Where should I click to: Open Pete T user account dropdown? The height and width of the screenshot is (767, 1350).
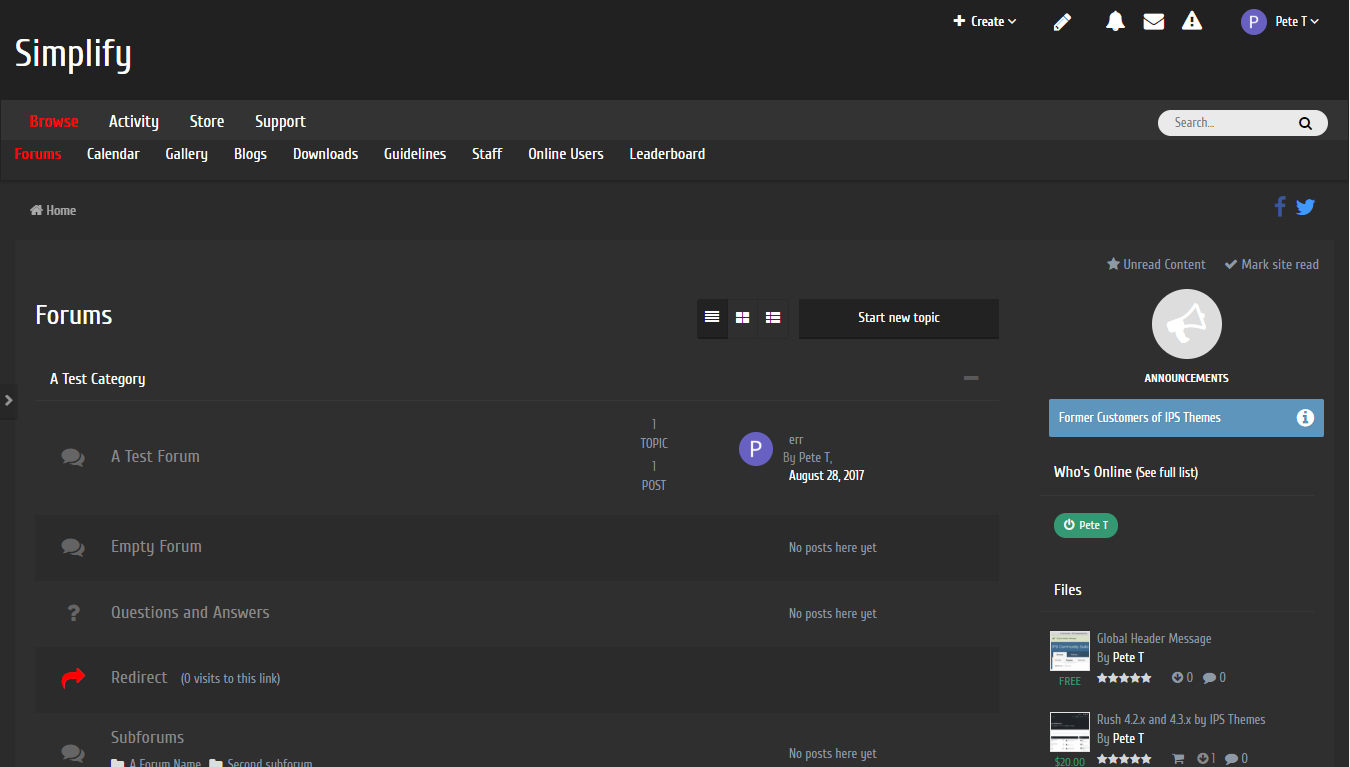tap(1297, 21)
